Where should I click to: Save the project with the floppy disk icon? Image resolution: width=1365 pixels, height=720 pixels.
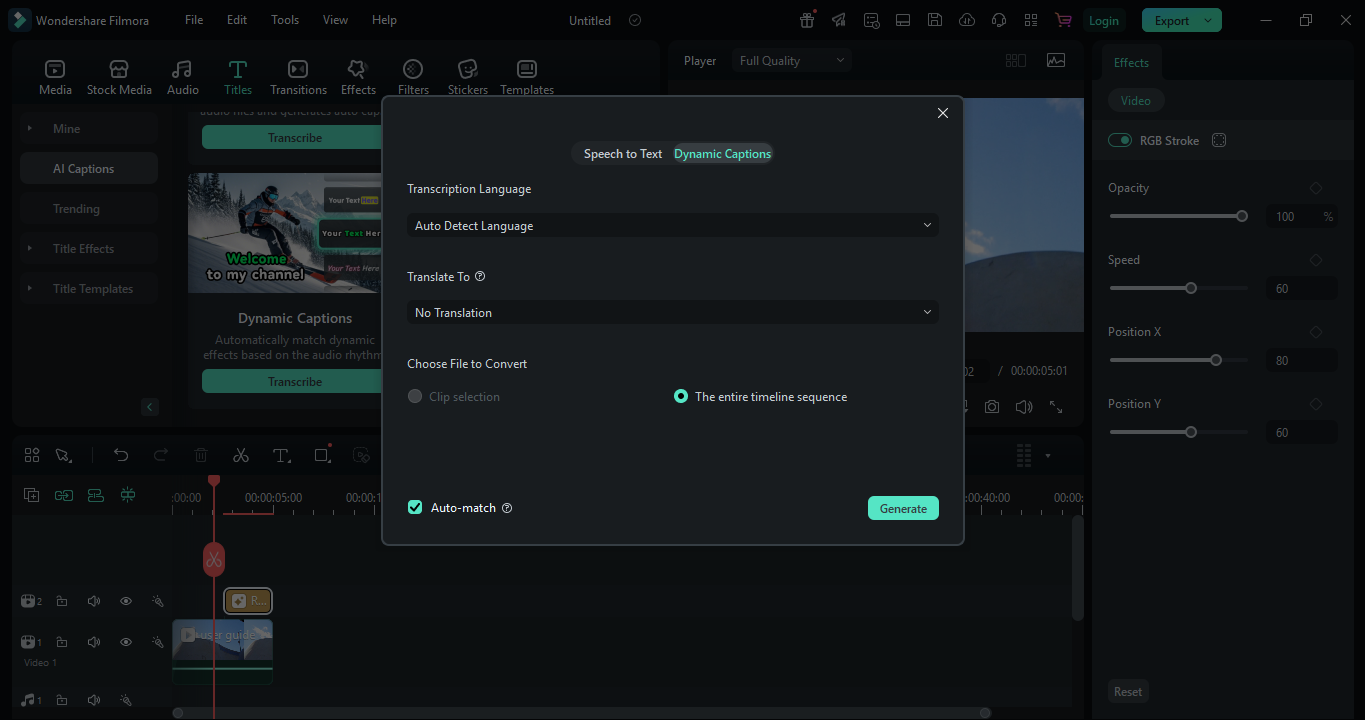tap(934, 20)
